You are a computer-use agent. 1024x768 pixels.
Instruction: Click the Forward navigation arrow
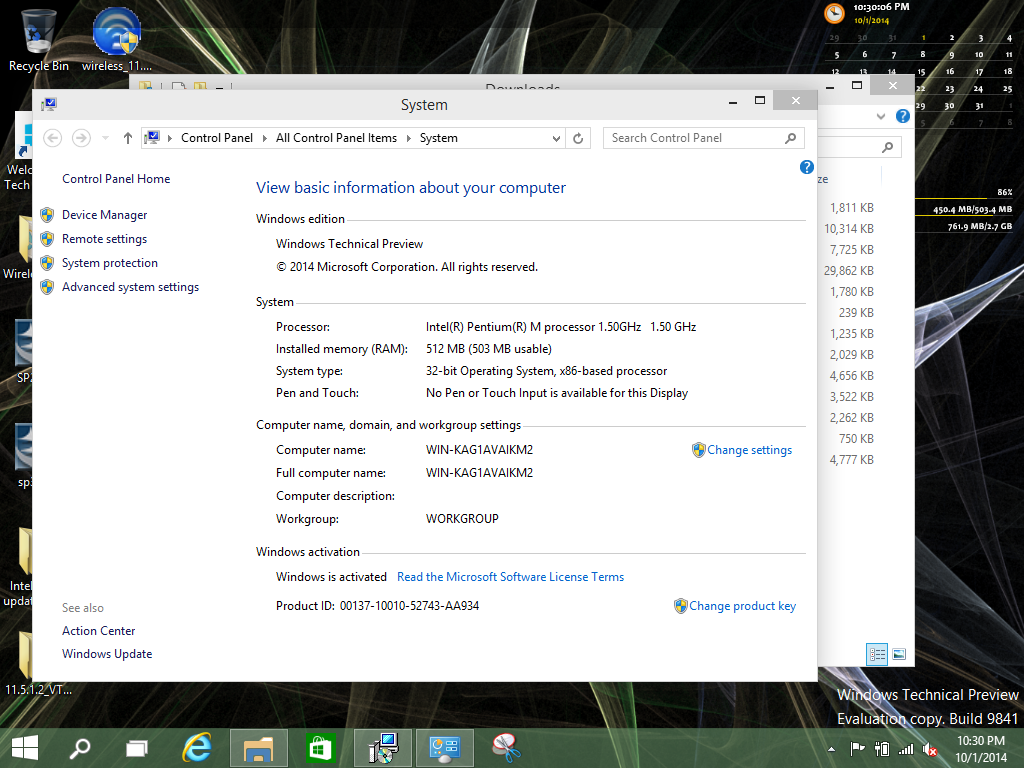[81, 138]
